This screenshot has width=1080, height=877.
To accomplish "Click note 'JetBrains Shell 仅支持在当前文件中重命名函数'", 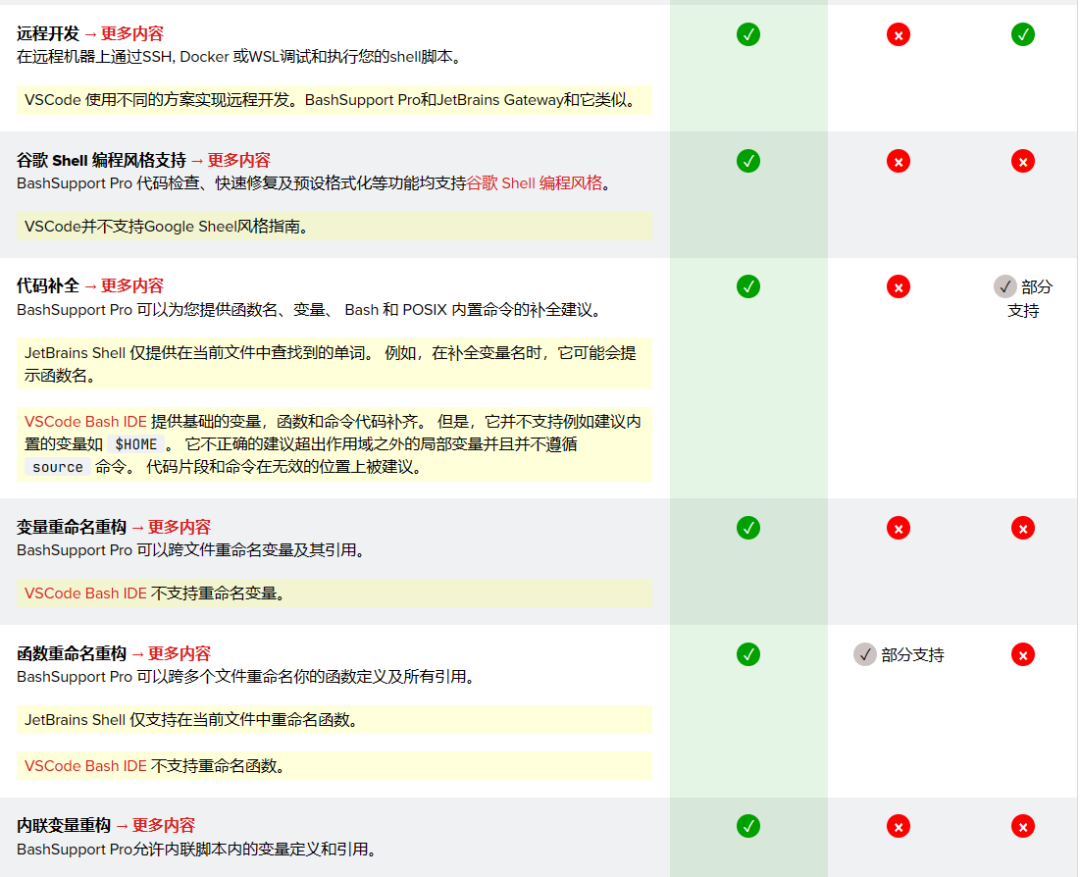I will click(x=335, y=720).
